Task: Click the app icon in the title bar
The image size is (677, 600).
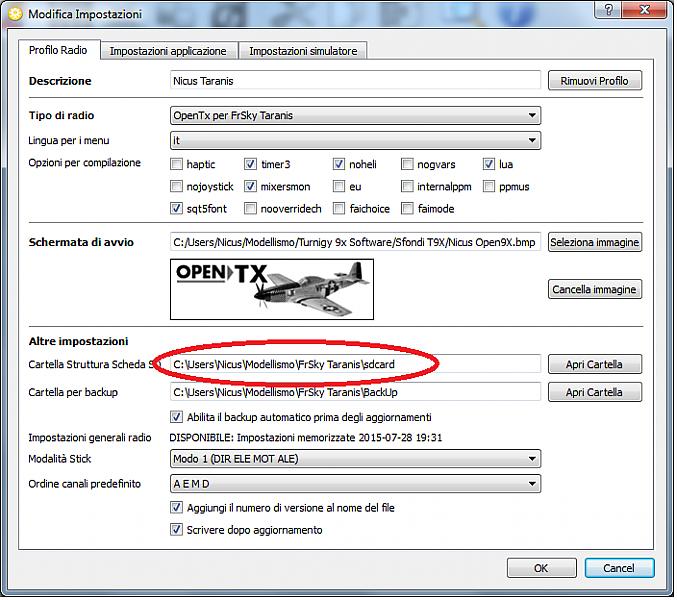Action: 13,14
